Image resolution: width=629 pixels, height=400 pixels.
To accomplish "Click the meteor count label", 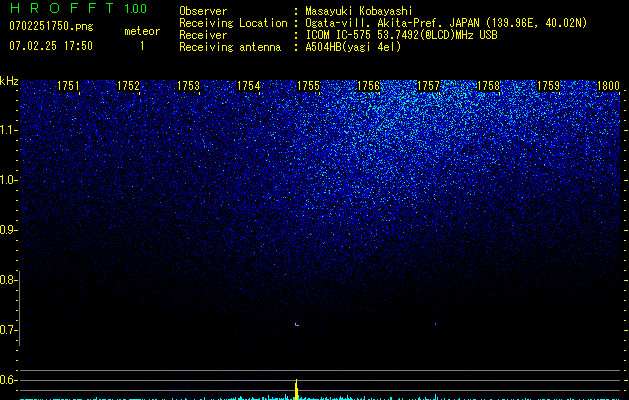I will (142, 31).
